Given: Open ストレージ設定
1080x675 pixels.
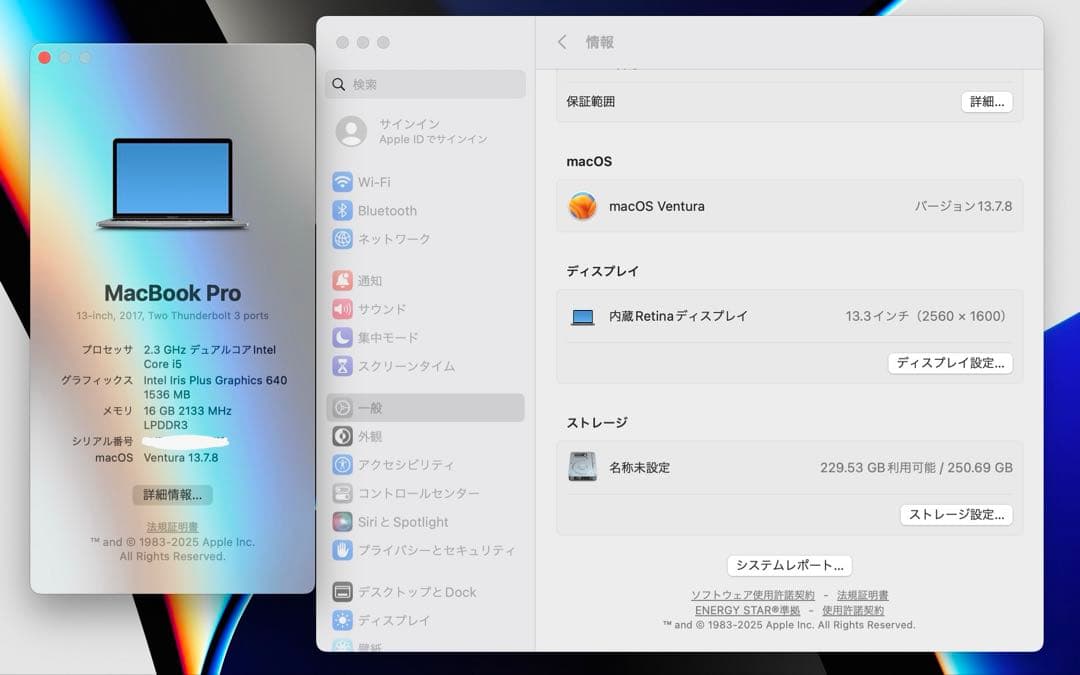Looking at the screenshot, I should pyautogui.click(x=956, y=515).
